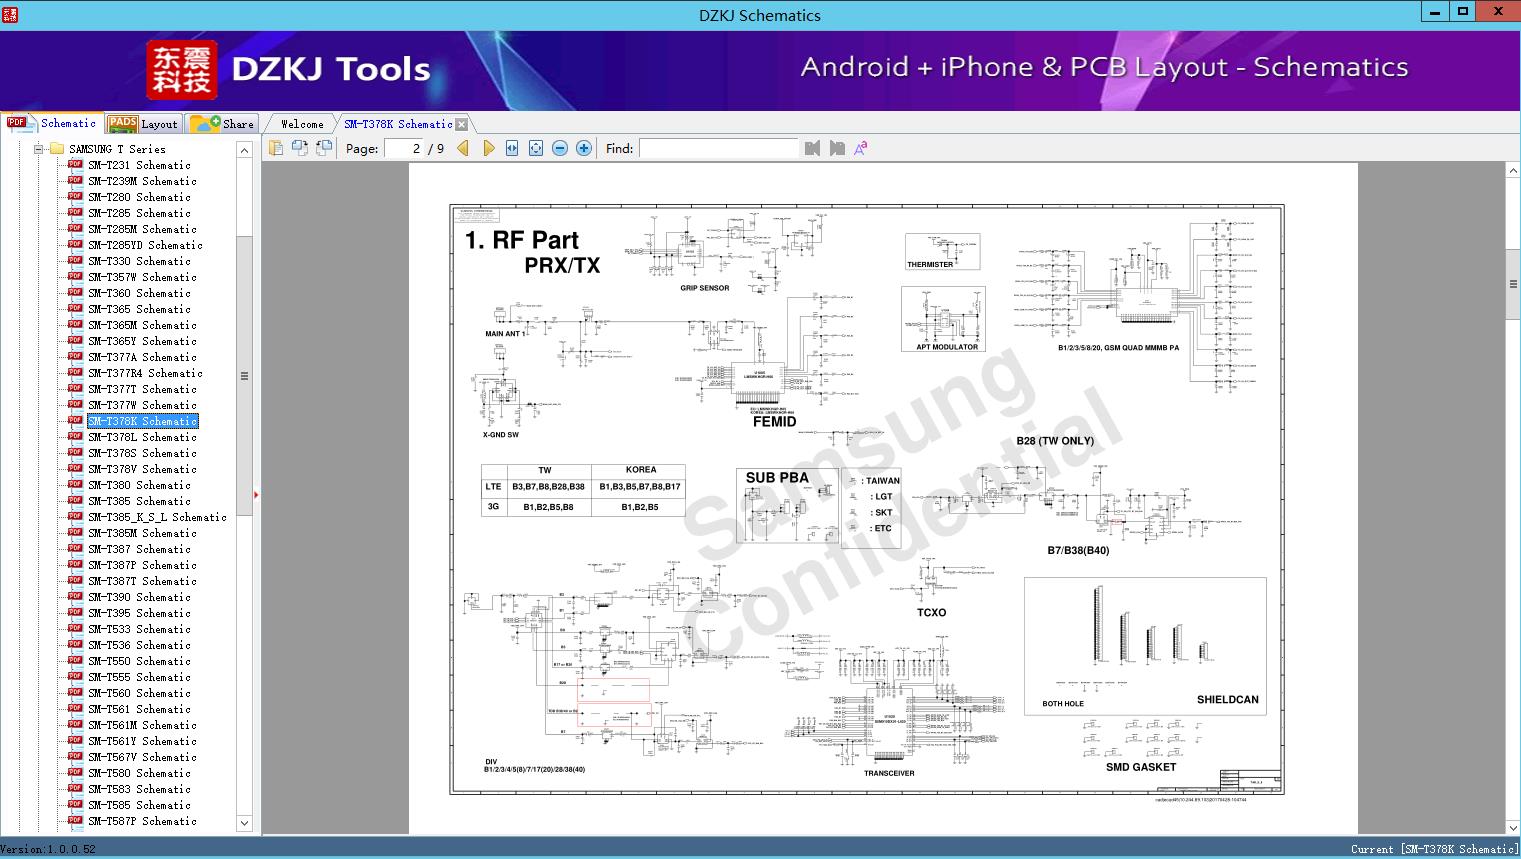Zoom in with the plus icon
This screenshot has width=1521, height=859.
tap(584, 148)
